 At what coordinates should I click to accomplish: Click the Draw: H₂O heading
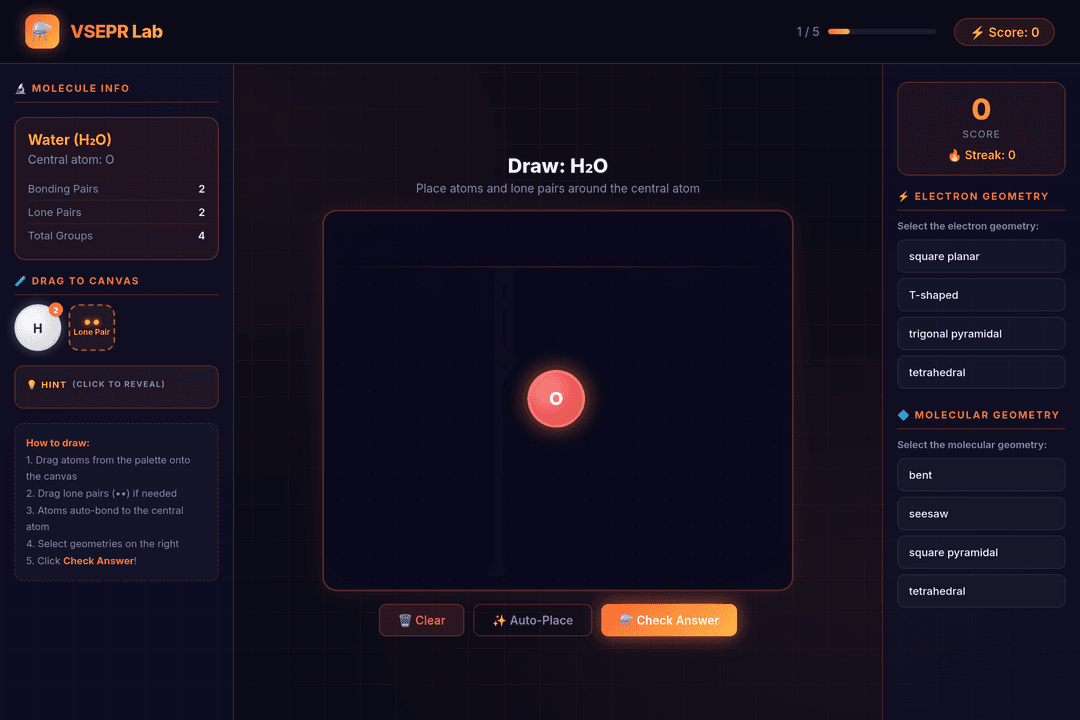pyautogui.click(x=557, y=166)
